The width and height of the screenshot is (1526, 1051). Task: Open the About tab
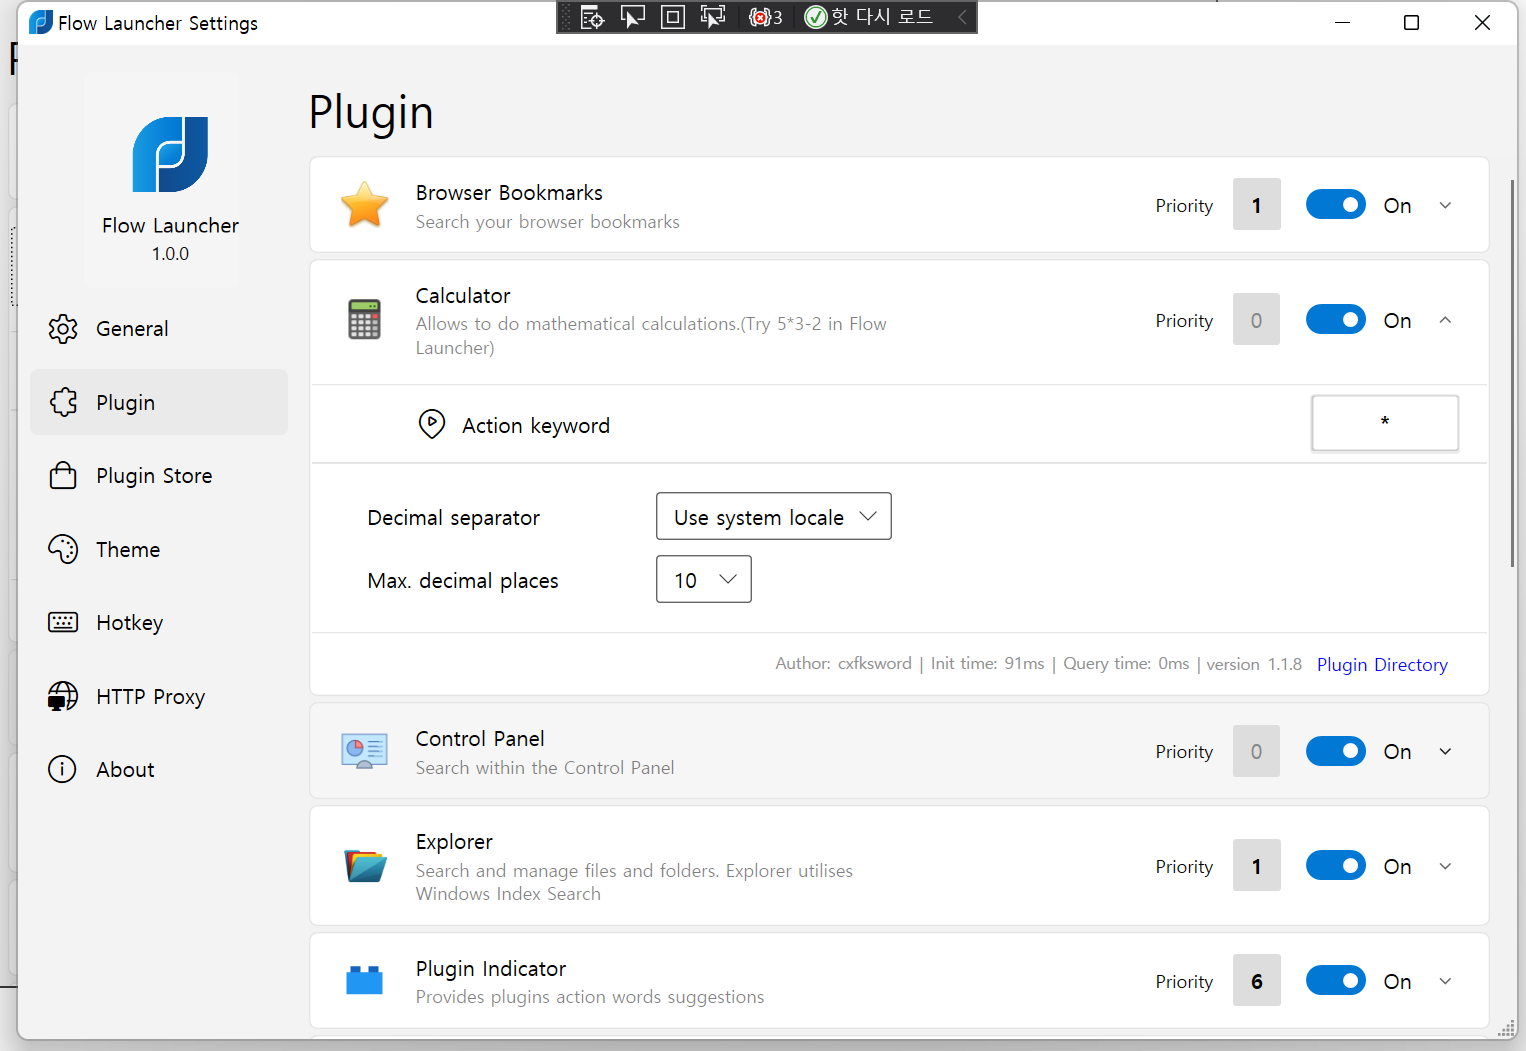[159, 769]
